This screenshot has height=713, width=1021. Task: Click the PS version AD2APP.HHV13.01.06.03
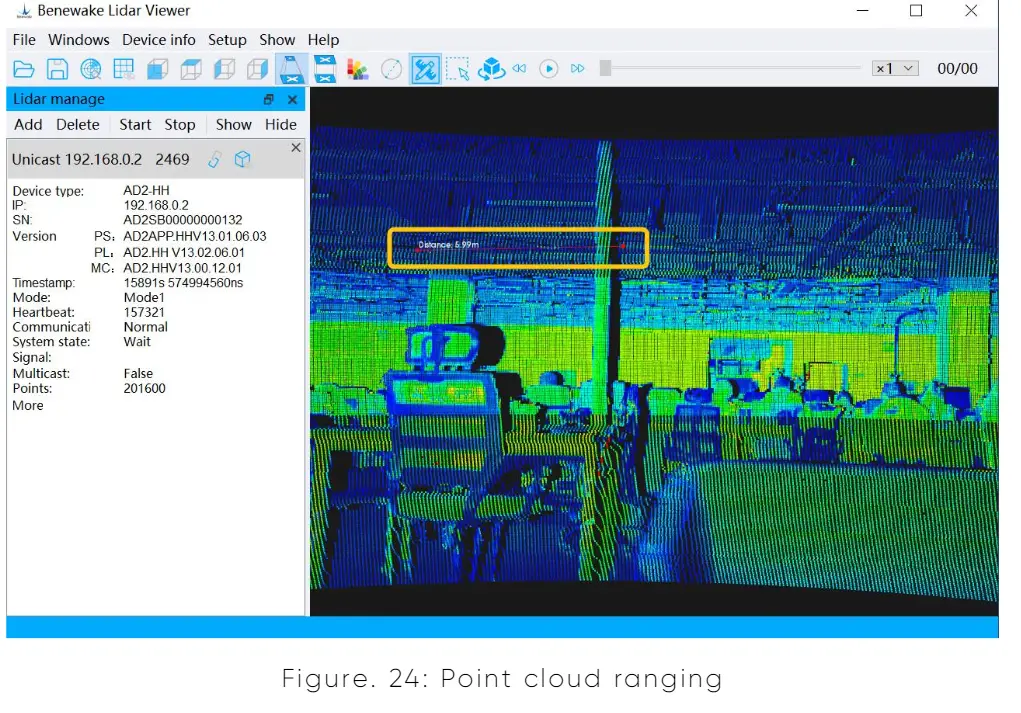[195, 236]
